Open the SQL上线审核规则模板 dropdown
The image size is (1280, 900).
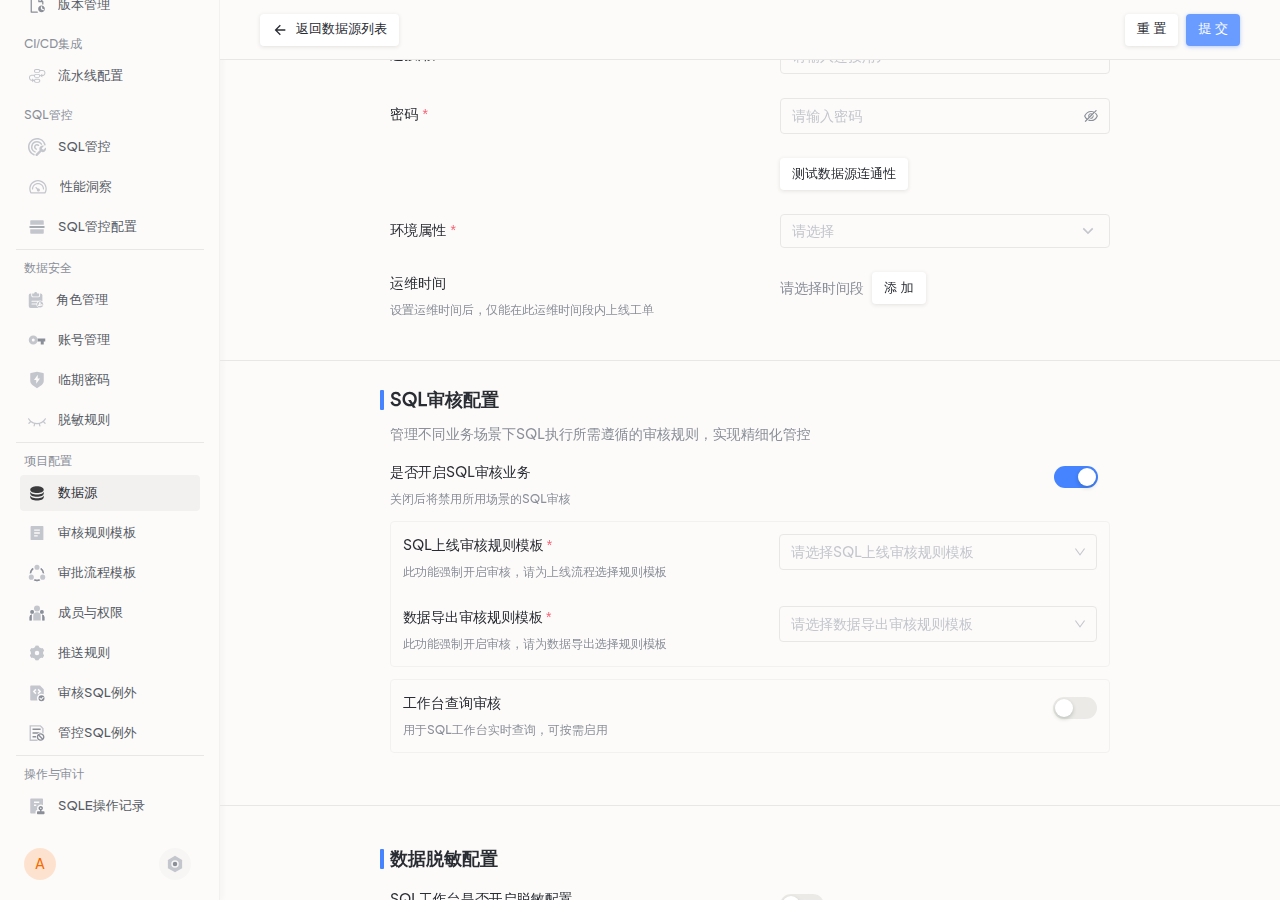[x=938, y=552]
